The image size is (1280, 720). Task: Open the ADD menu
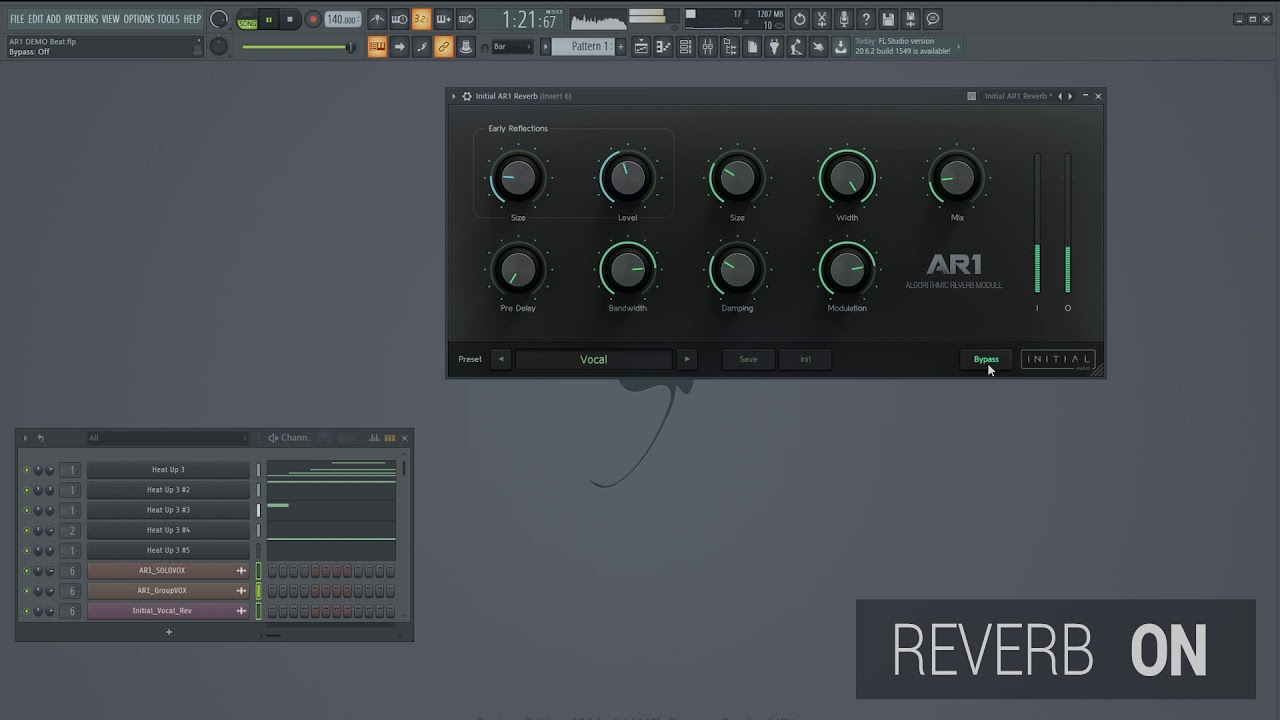tap(54, 19)
